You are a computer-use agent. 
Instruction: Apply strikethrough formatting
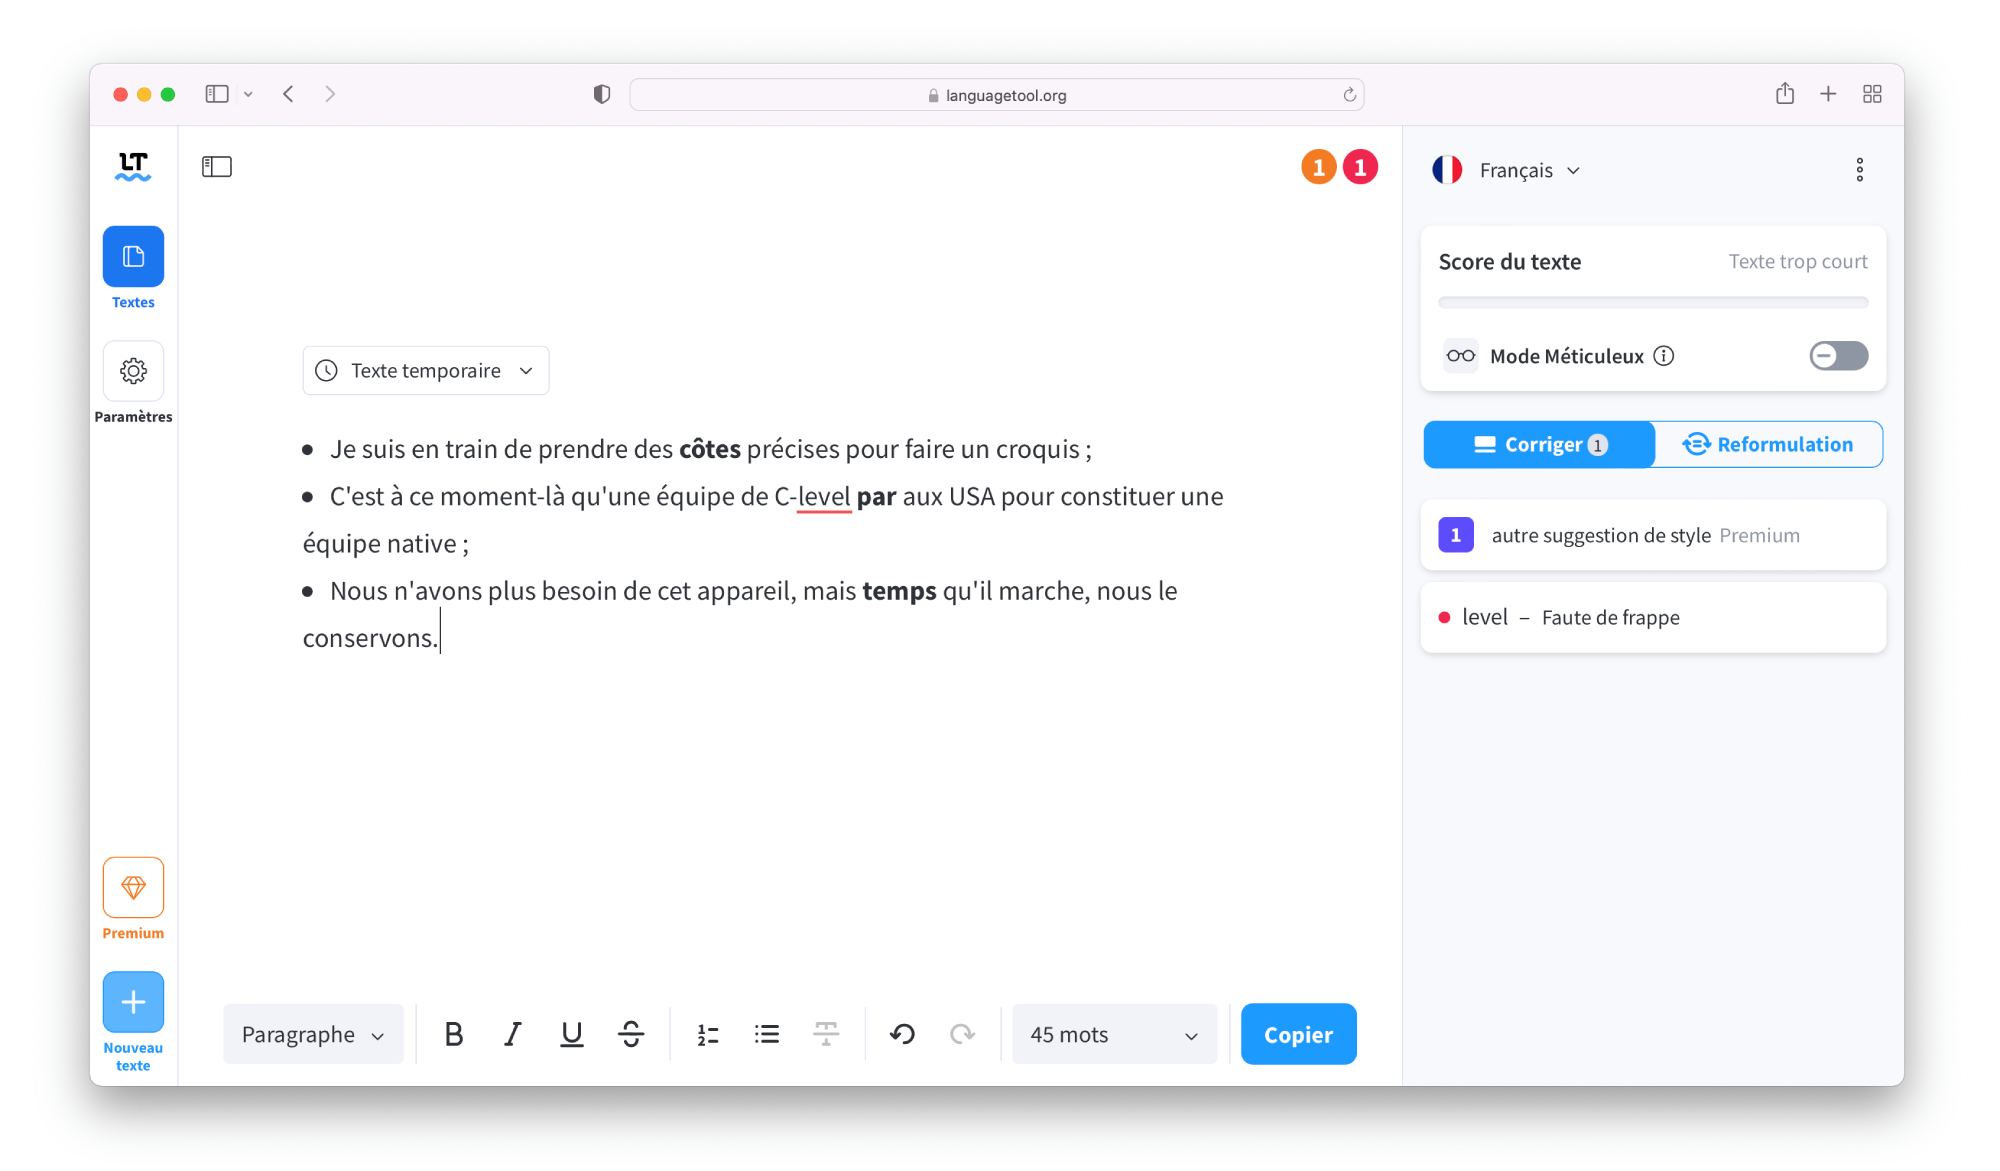click(x=631, y=1034)
